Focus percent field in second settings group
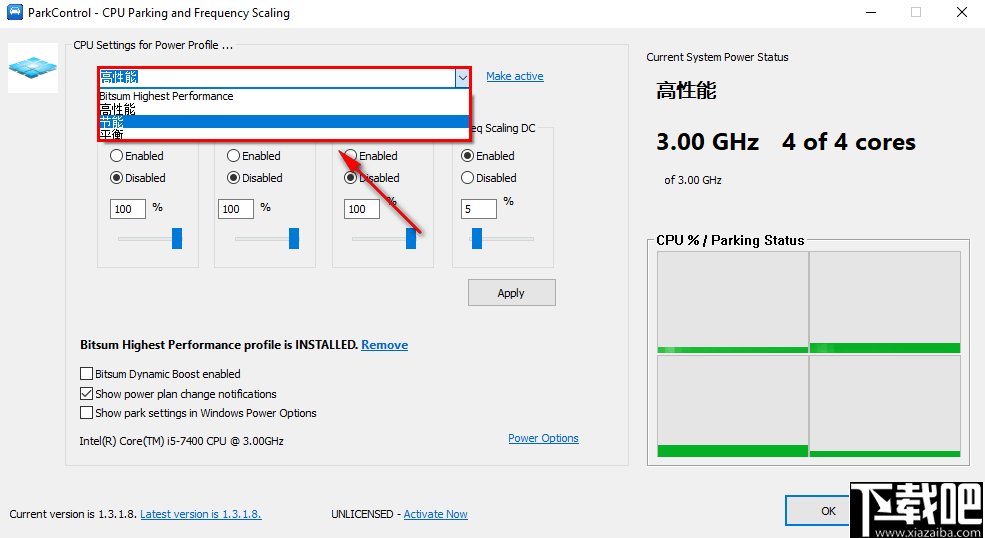 pyautogui.click(x=236, y=209)
